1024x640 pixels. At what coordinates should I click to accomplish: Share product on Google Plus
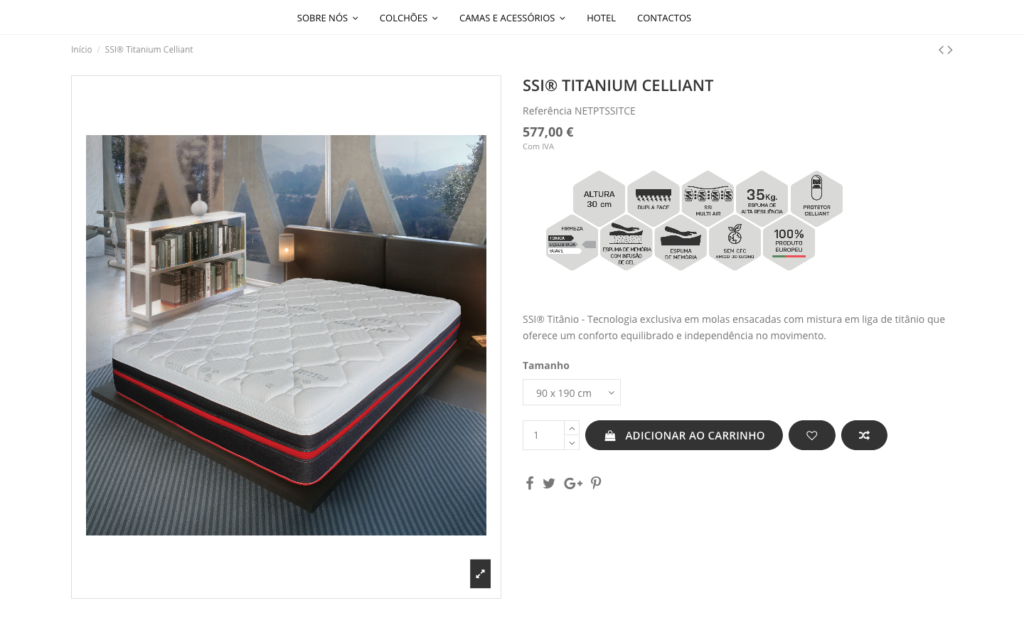pyautogui.click(x=573, y=483)
